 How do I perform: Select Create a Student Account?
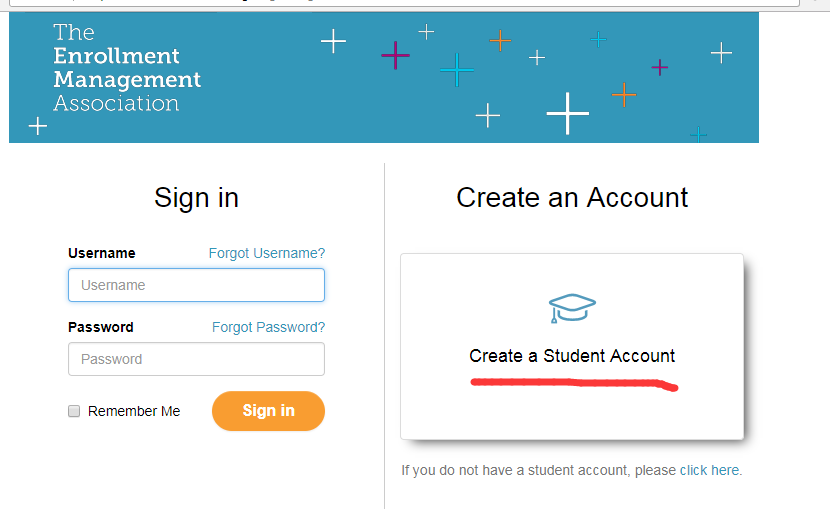[572, 347]
